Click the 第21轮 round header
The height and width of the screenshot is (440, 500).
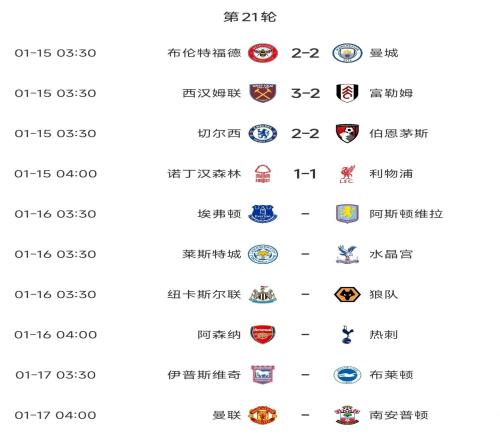250,17
